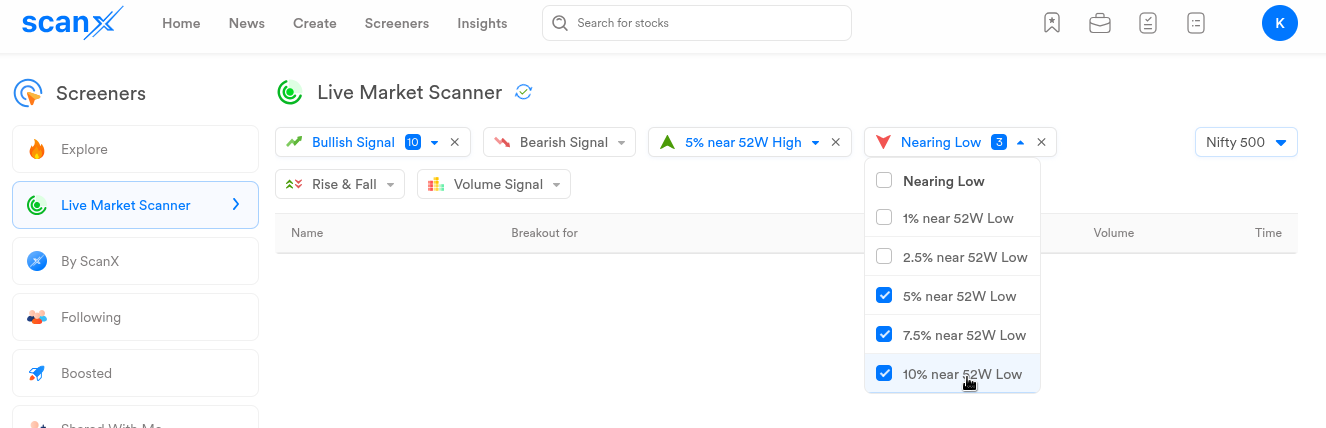The height and width of the screenshot is (428, 1326).
Task: Check the 1% near 52W Low option
Action: click(x=884, y=218)
